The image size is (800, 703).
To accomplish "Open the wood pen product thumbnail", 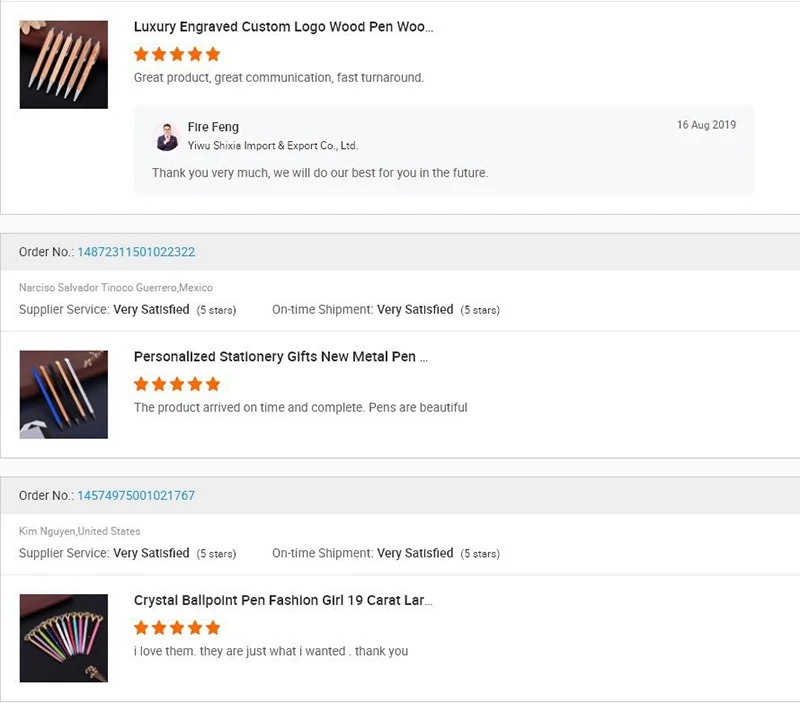I will 64,65.
